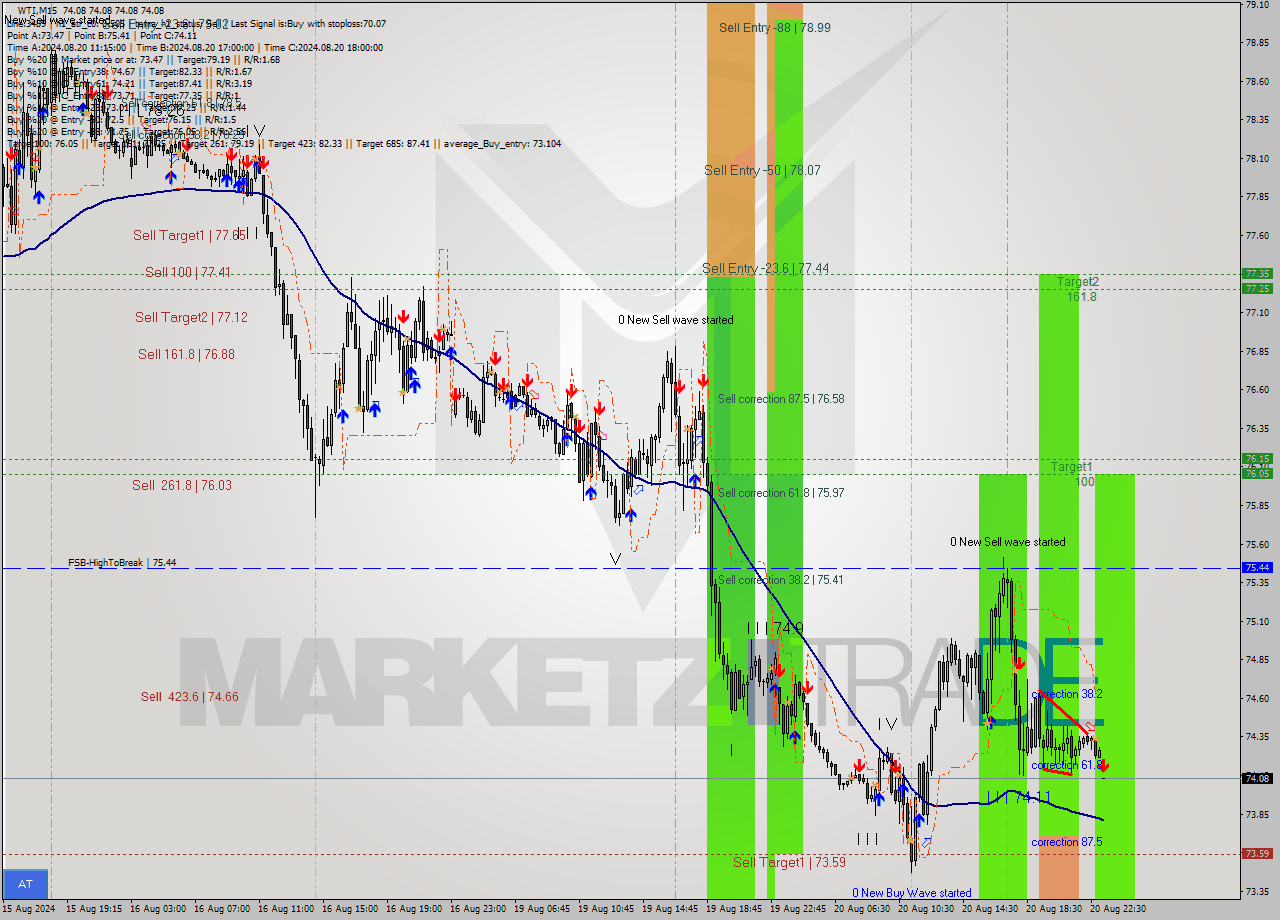
Task: Click 'Sell correction 61.8 | 75.97' text
Action: pos(781,492)
